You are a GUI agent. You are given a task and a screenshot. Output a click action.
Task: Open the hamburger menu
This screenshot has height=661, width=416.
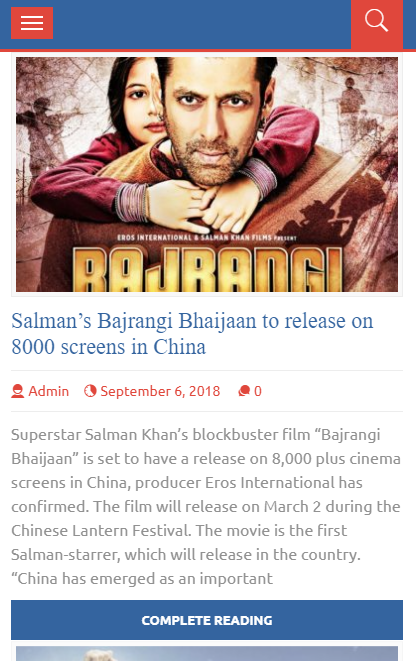(32, 23)
